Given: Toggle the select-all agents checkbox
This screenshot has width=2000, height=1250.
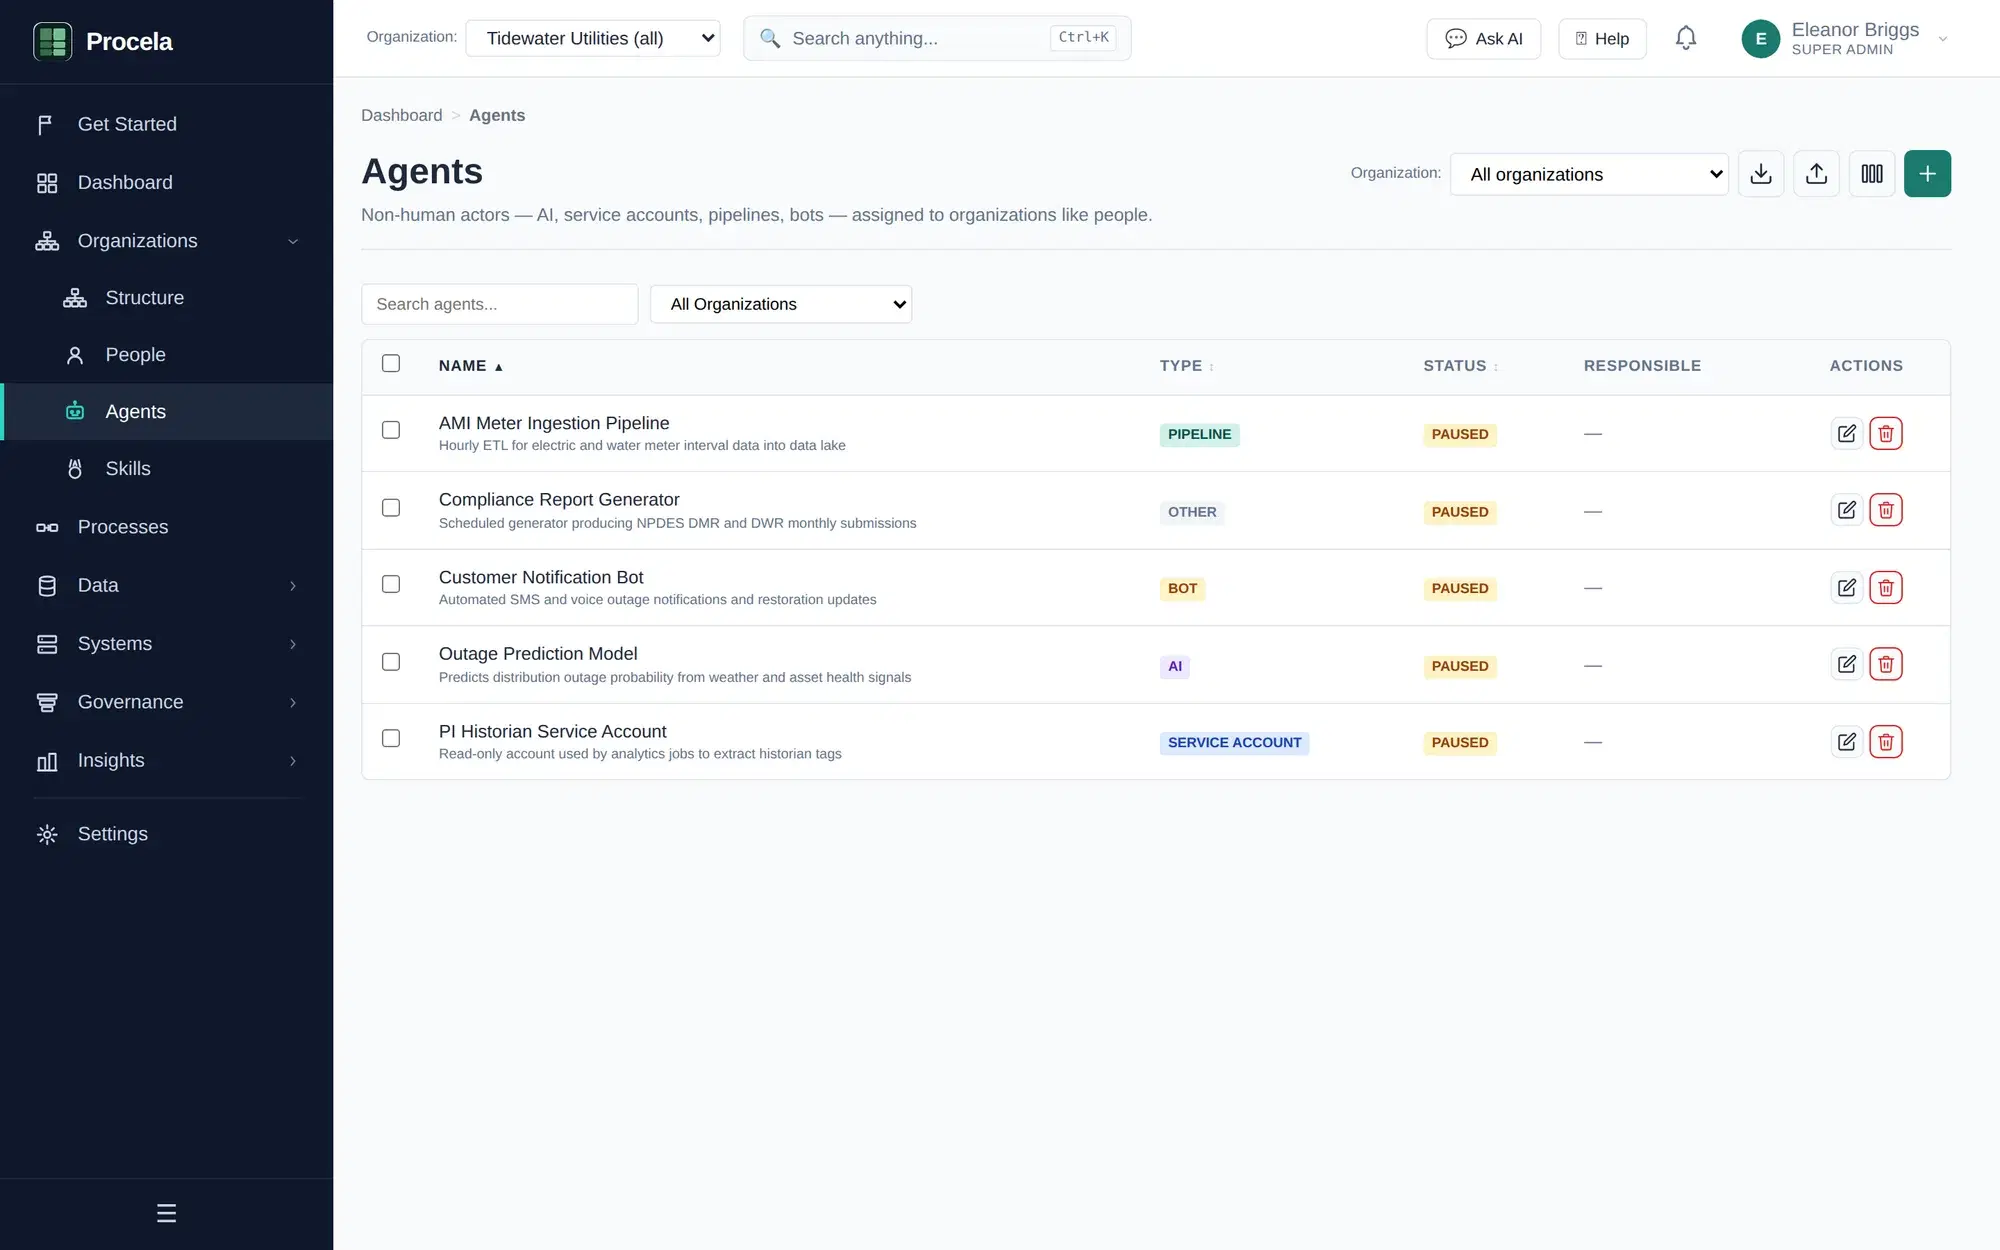Looking at the screenshot, I should click(x=391, y=363).
